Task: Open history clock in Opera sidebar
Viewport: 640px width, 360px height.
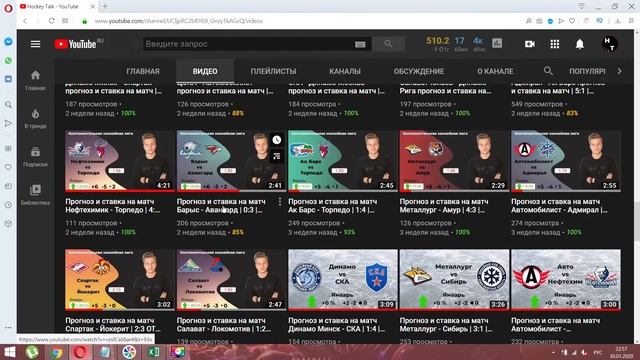Action: tap(8, 205)
